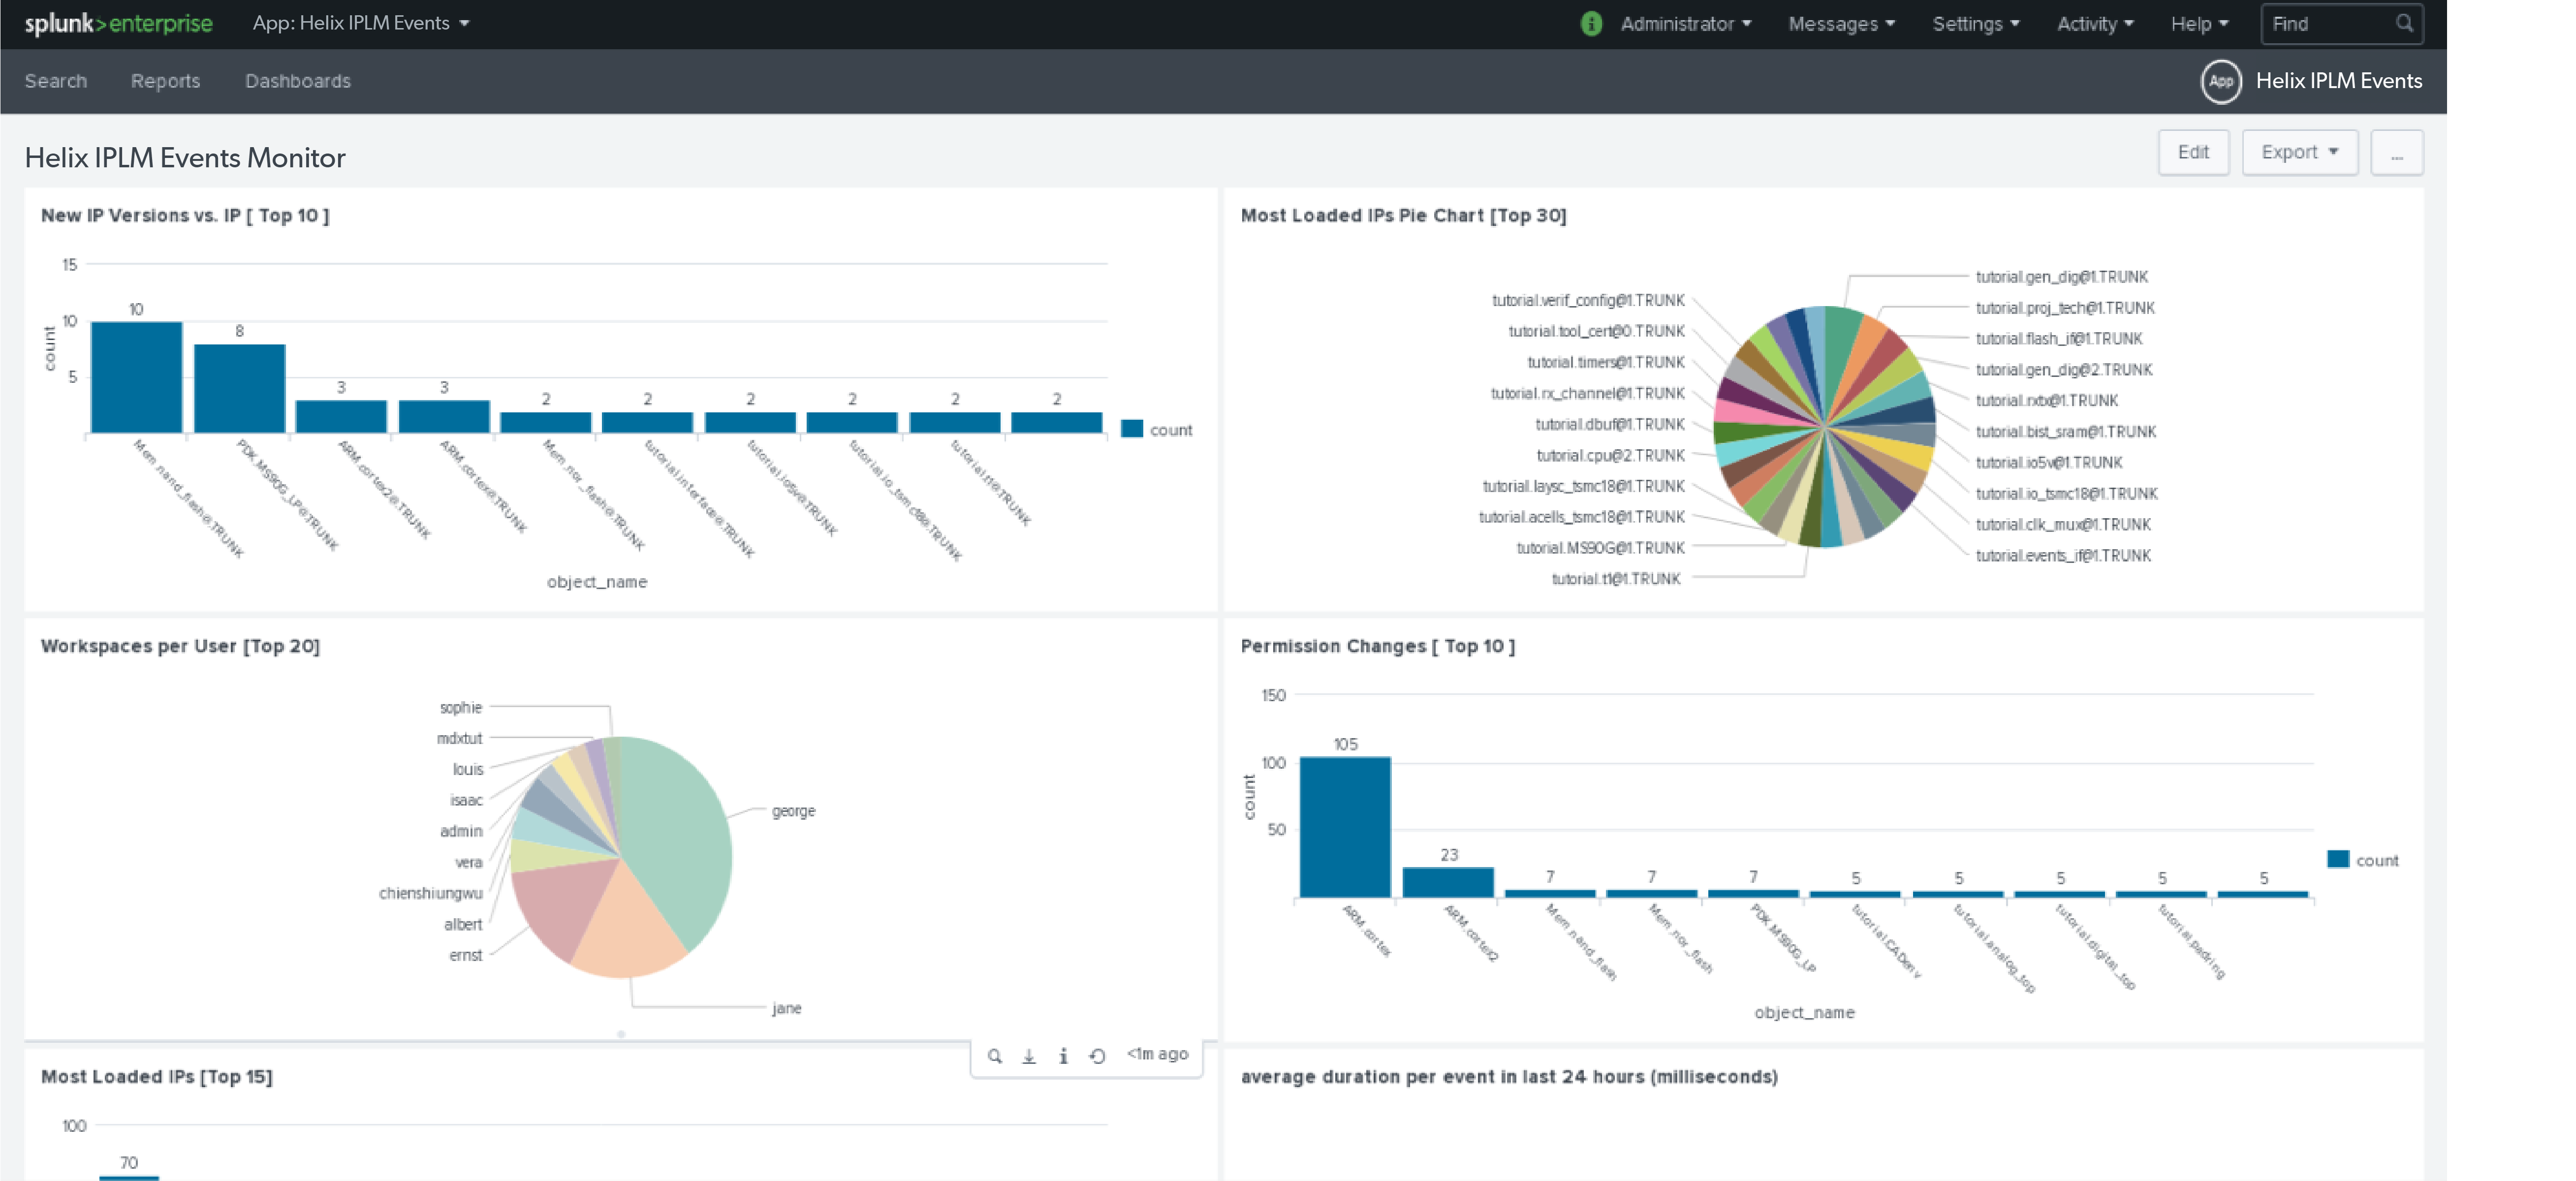Open the App: Helix IPLM Events dropdown
2576x1181 pixels.
coord(360,23)
